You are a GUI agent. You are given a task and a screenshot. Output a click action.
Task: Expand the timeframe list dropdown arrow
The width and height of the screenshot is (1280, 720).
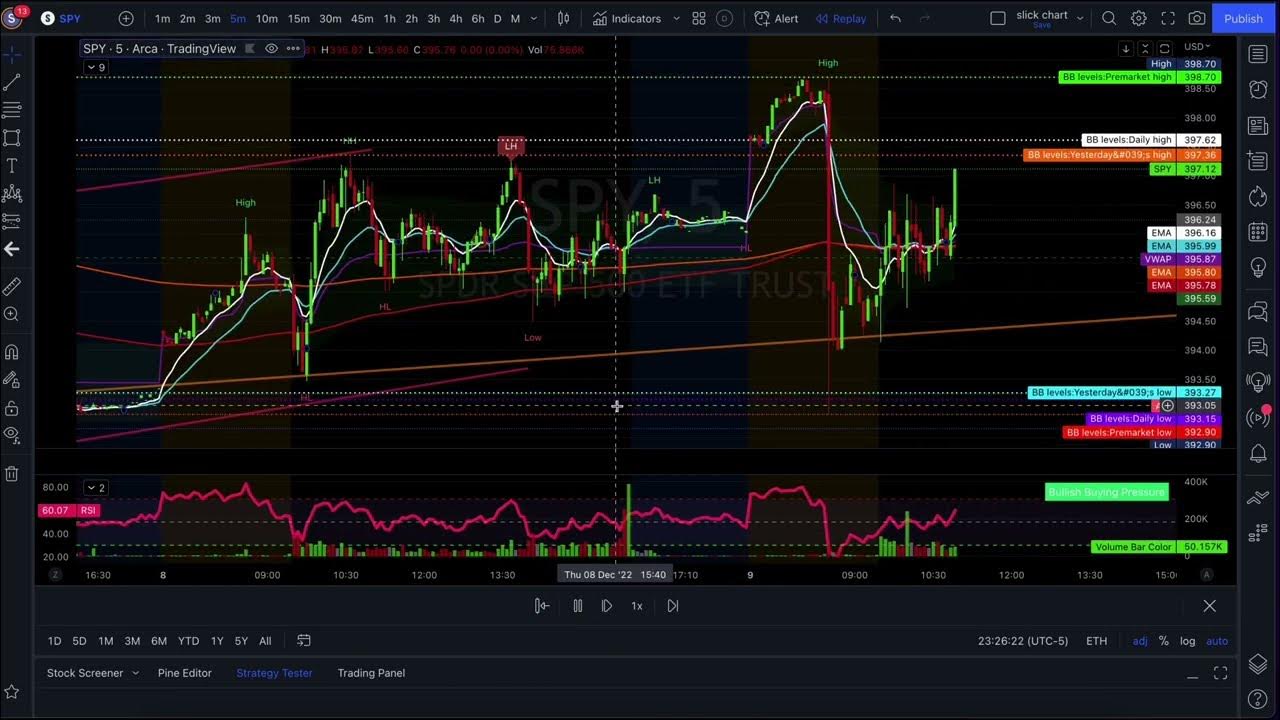tap(534, 18)
